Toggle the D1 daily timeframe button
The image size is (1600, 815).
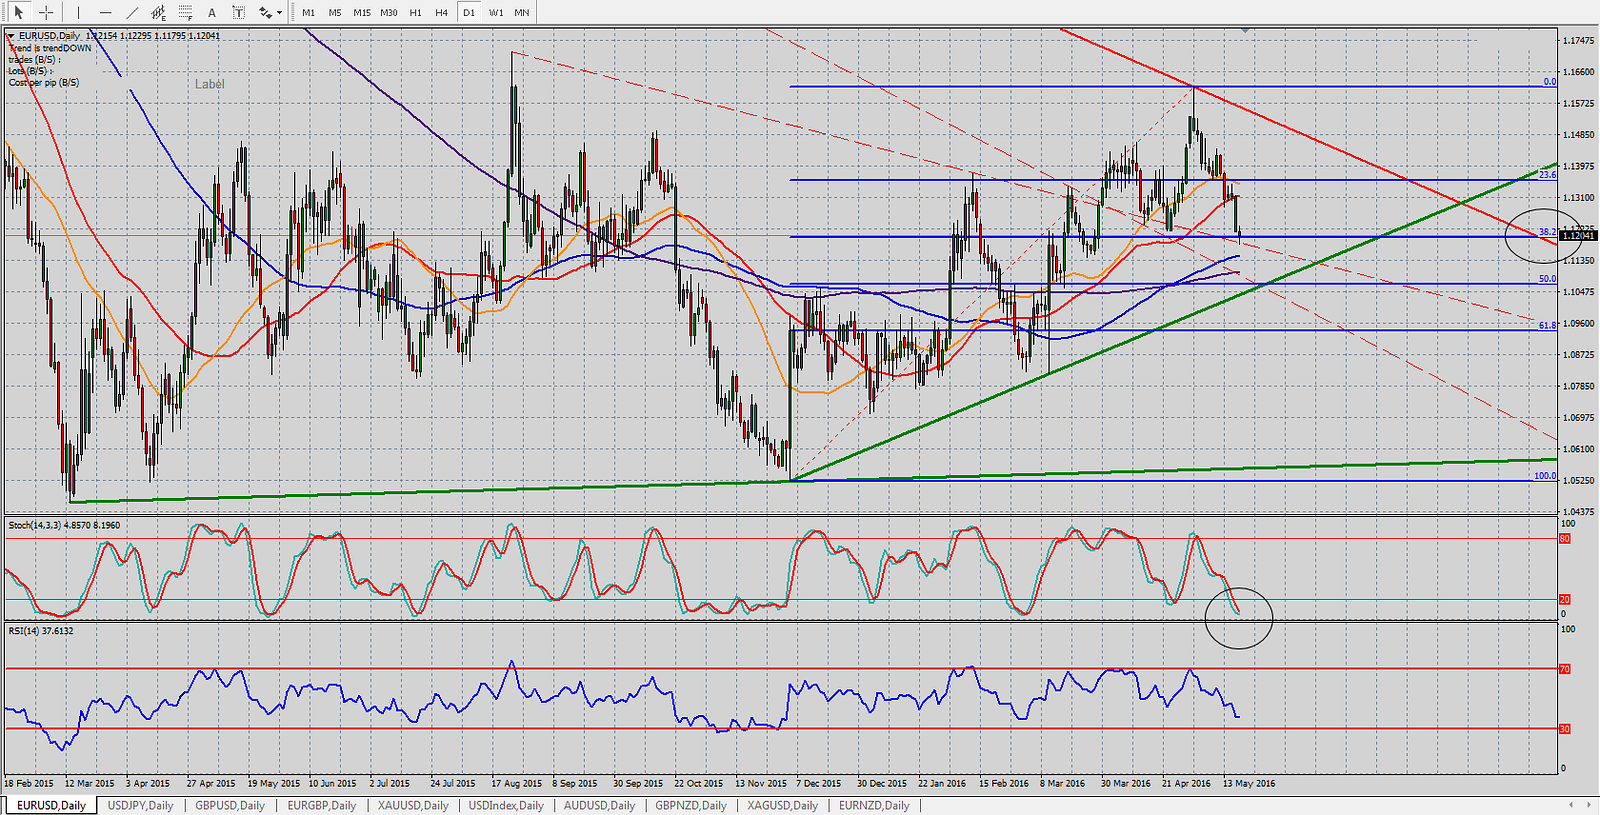[x=469, y=12]
